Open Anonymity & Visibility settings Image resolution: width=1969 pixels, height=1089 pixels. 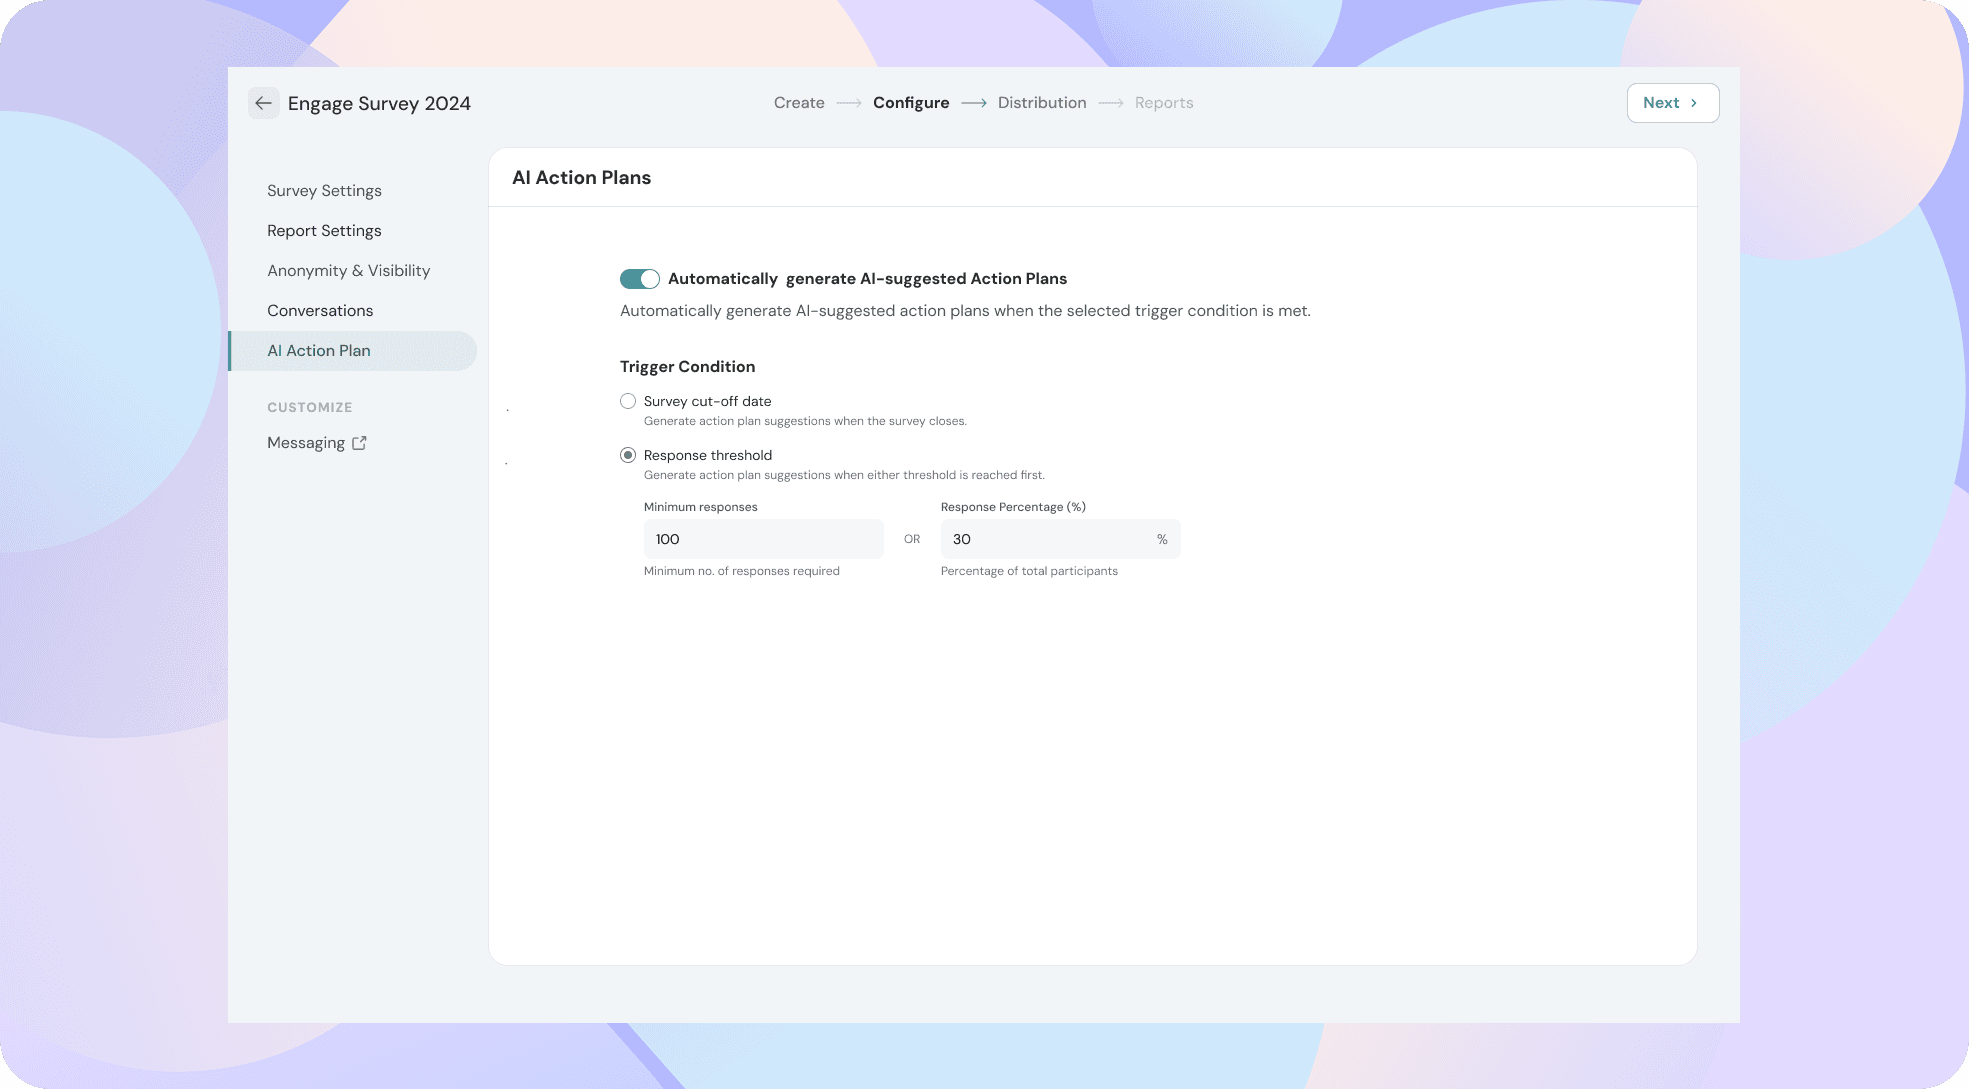[x=348, y=271]
